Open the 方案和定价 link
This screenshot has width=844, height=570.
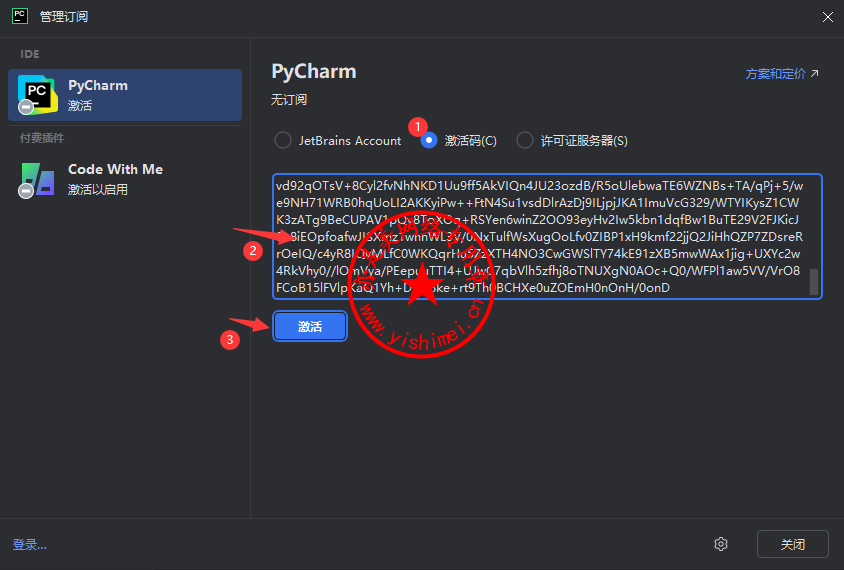tap(775, 74)
